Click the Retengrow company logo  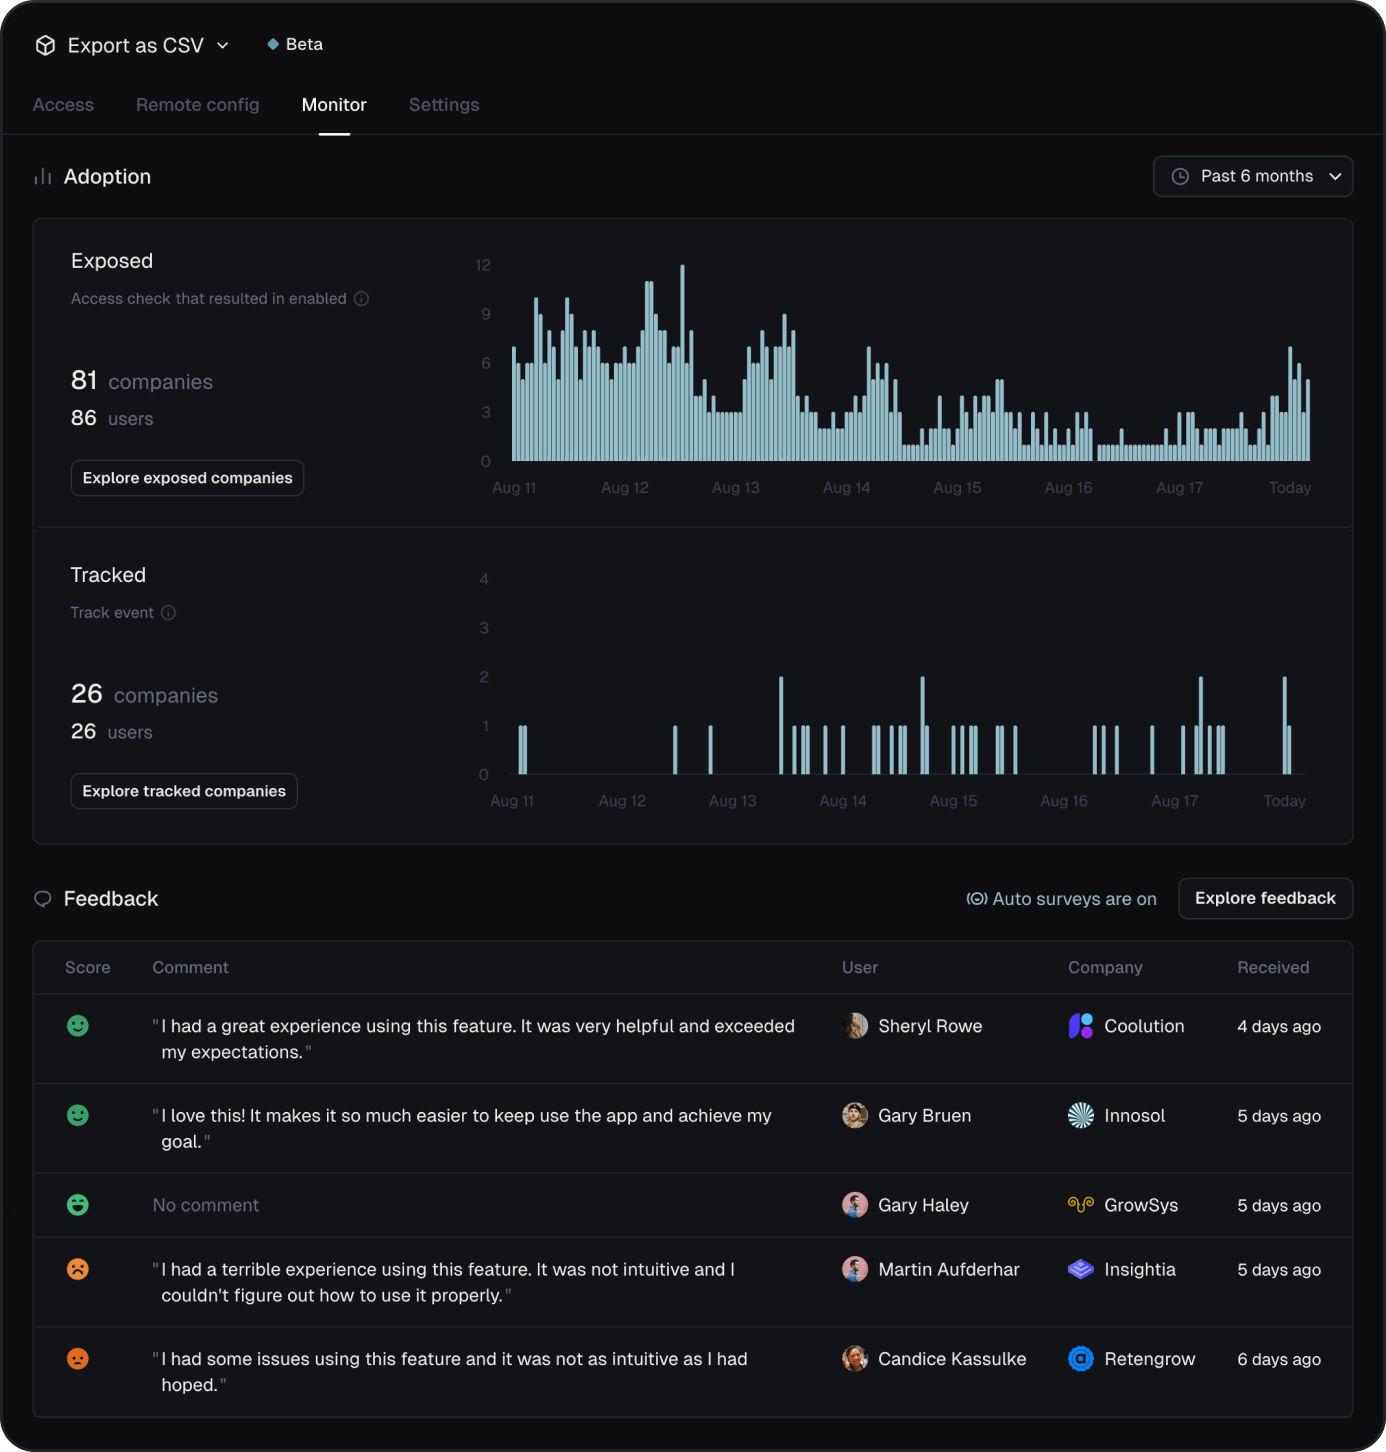[1081, 1359]
